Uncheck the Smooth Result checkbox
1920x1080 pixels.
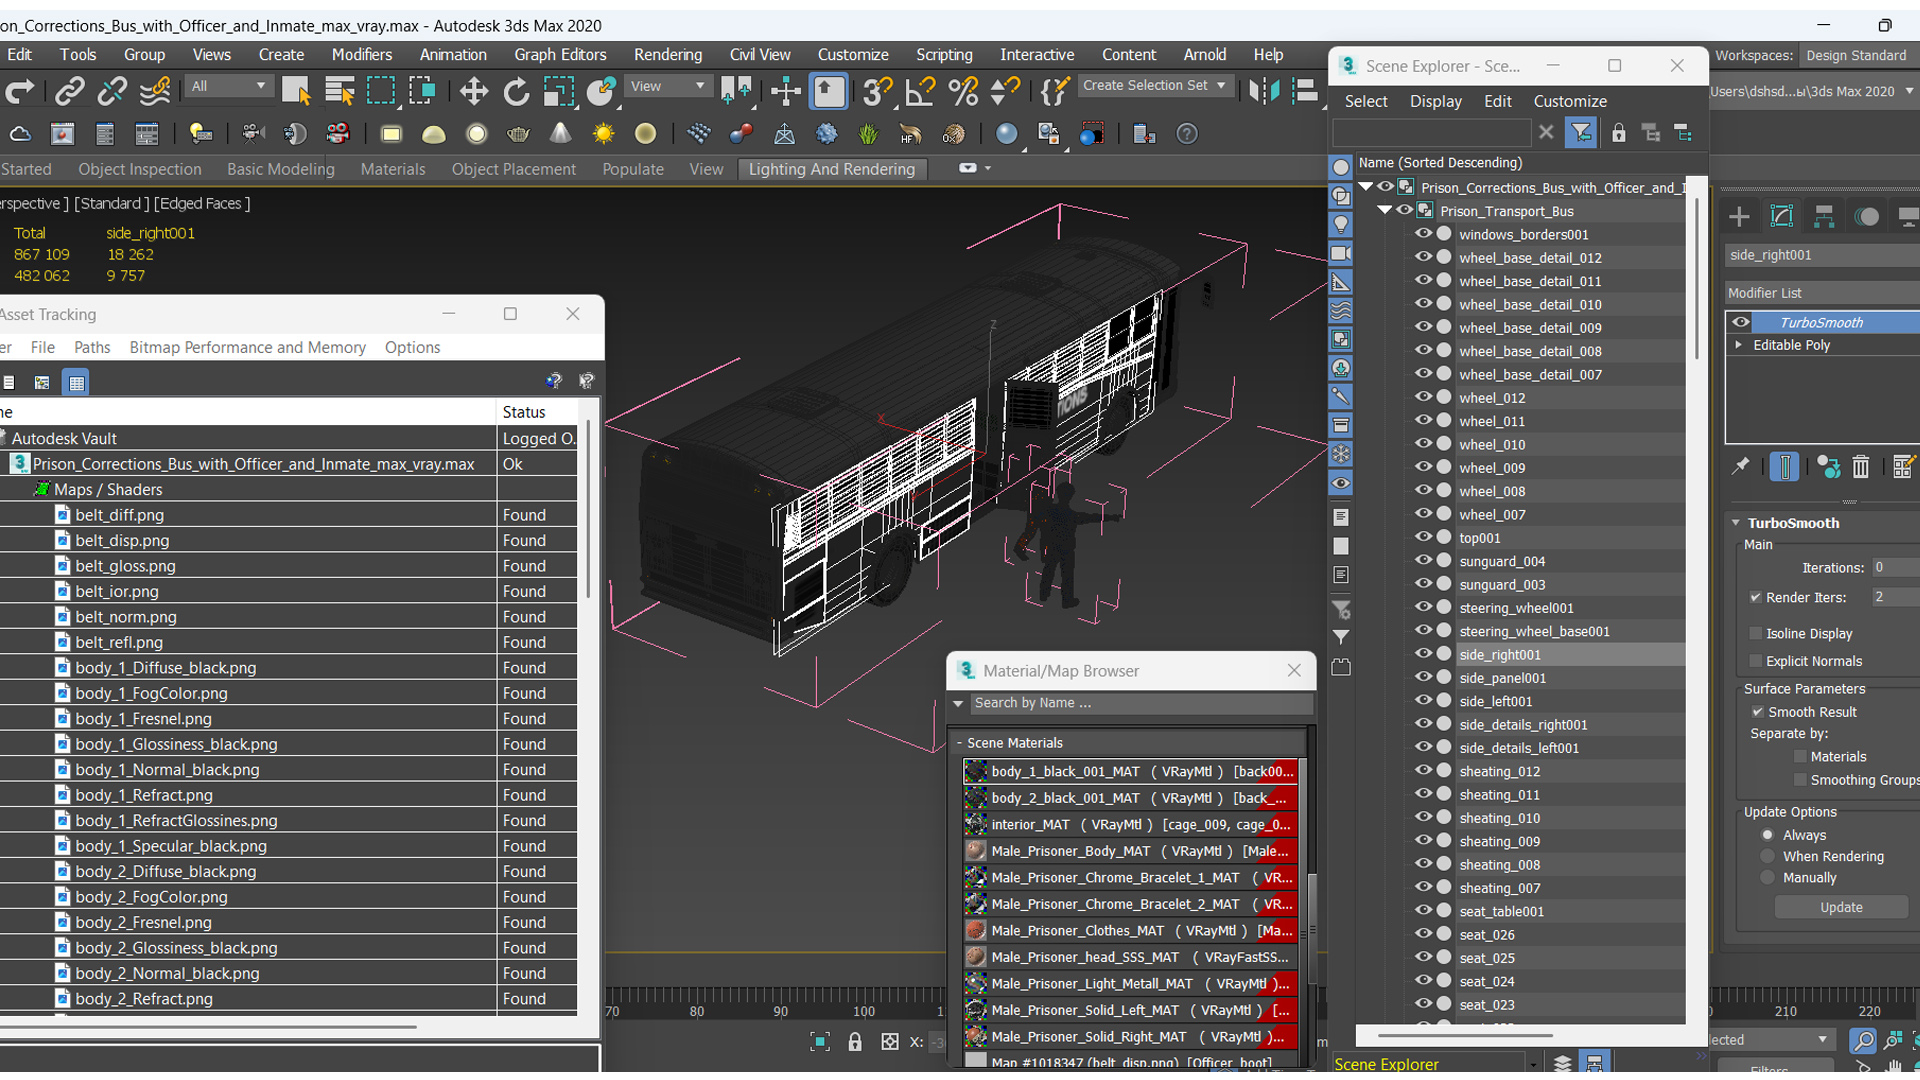[1757, 712]
